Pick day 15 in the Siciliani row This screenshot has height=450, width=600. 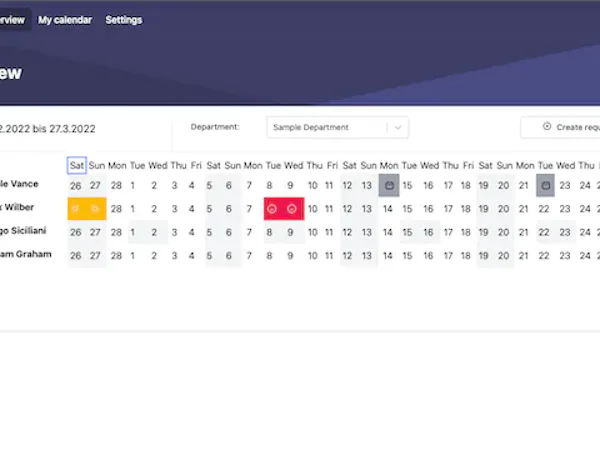[x=407, y=232]
